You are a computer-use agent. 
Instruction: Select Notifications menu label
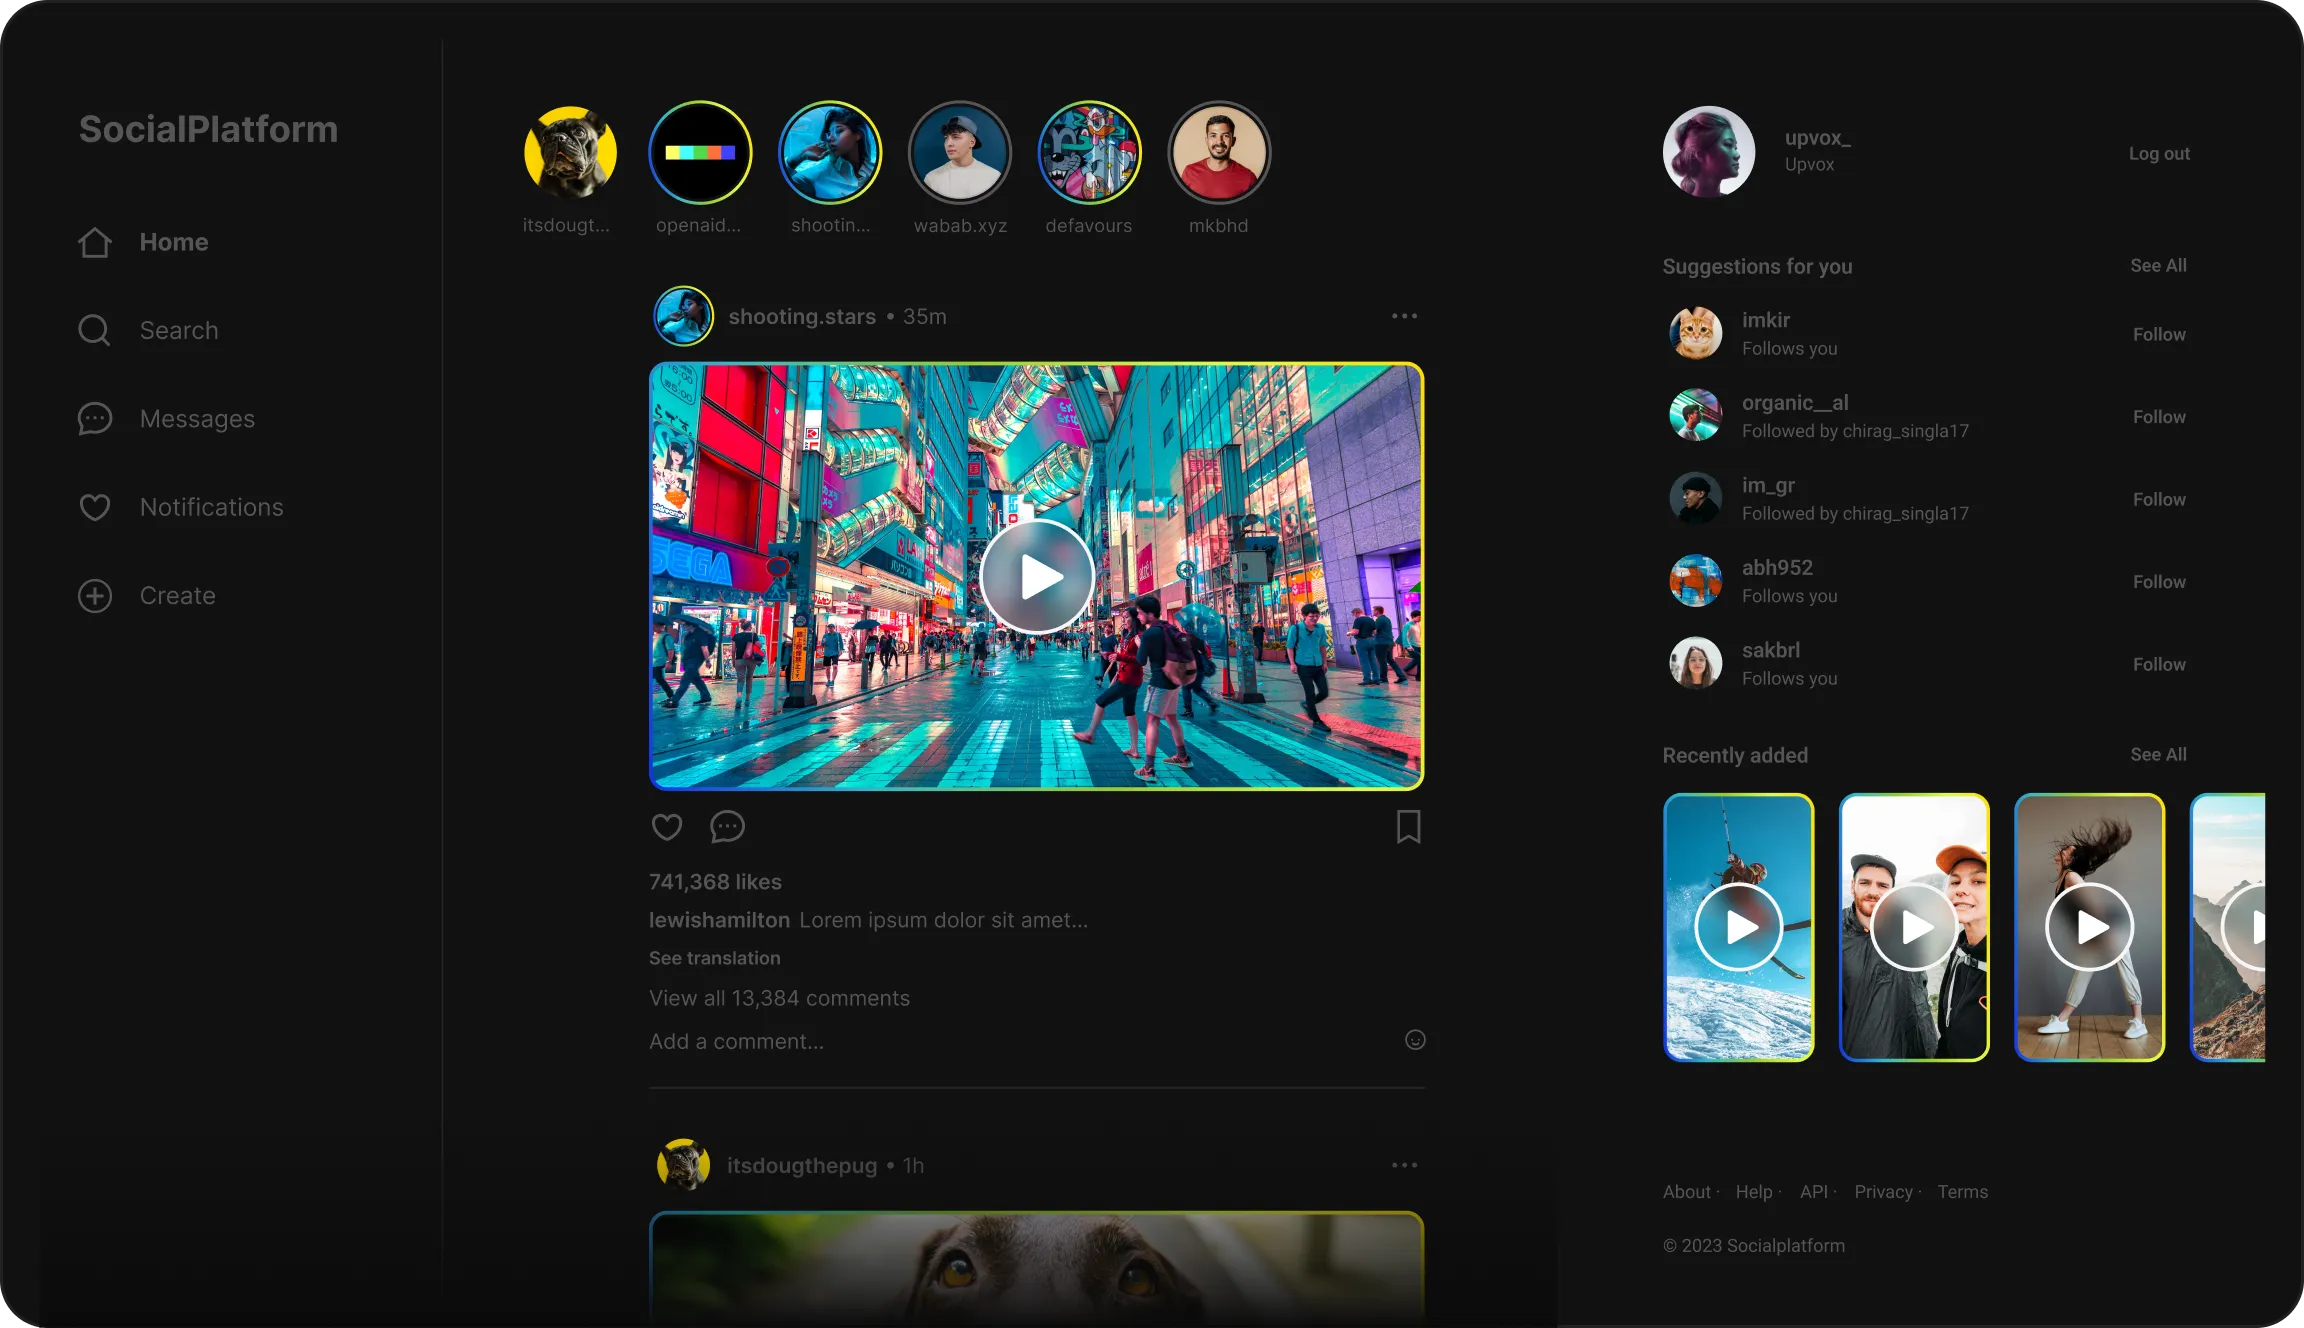(212, 507)
